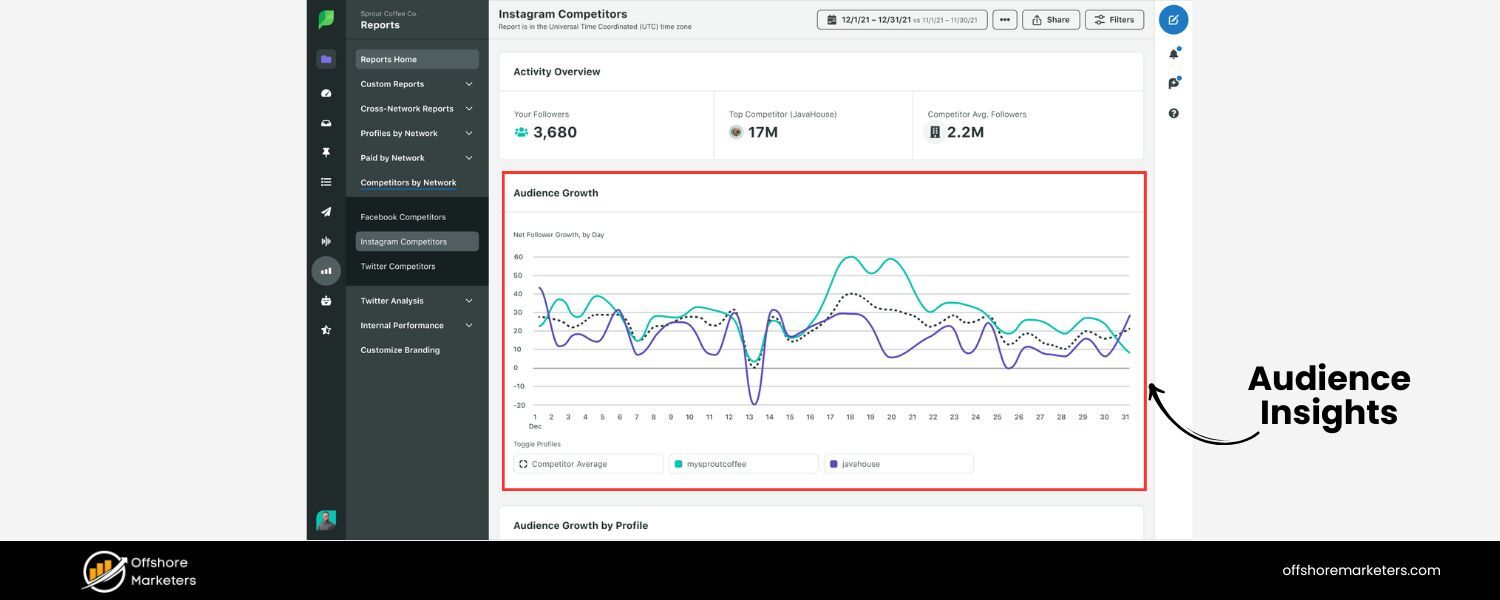Open the star reviews icon in sidebar
The image size is (1500, 600).
[326, 330]
